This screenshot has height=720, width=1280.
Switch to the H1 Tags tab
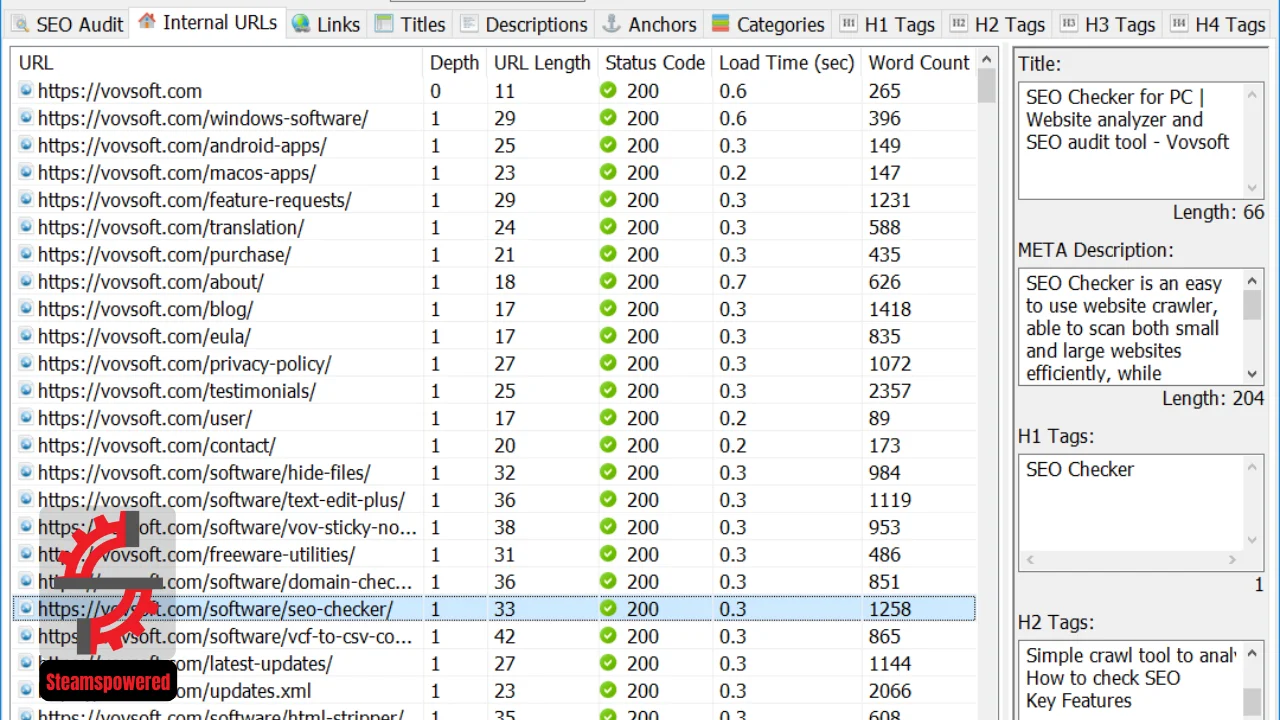[887, 24]
